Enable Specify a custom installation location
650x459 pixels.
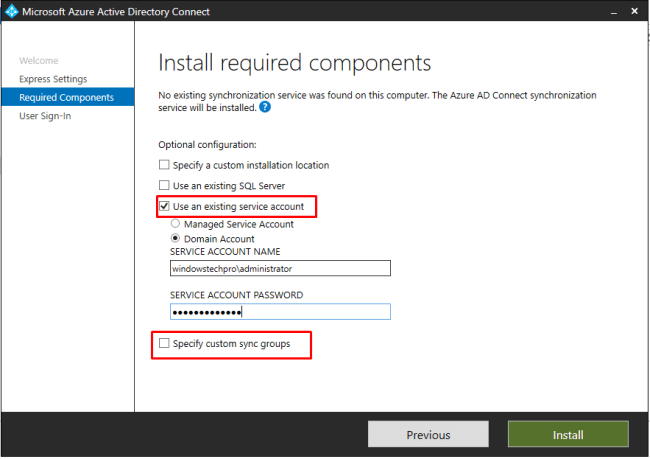[164, 165]
